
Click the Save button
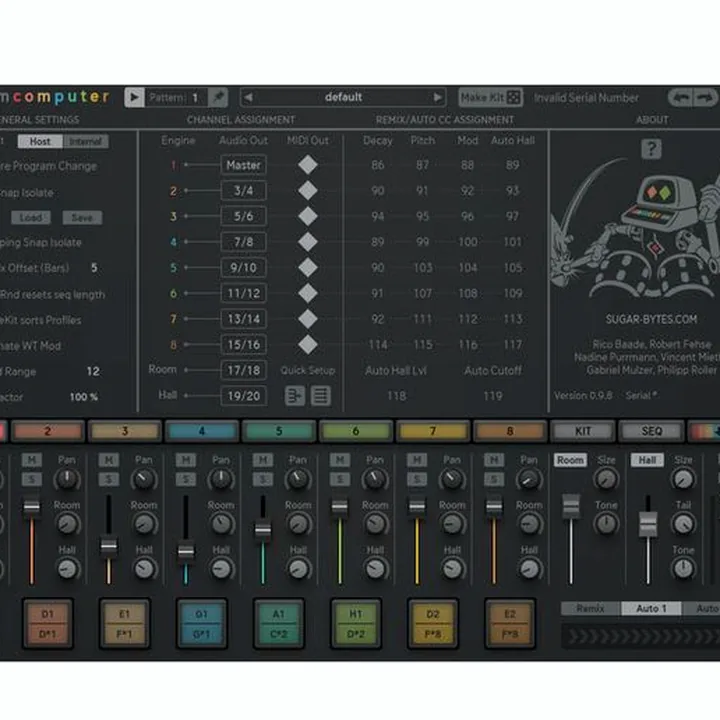point(82,218)
